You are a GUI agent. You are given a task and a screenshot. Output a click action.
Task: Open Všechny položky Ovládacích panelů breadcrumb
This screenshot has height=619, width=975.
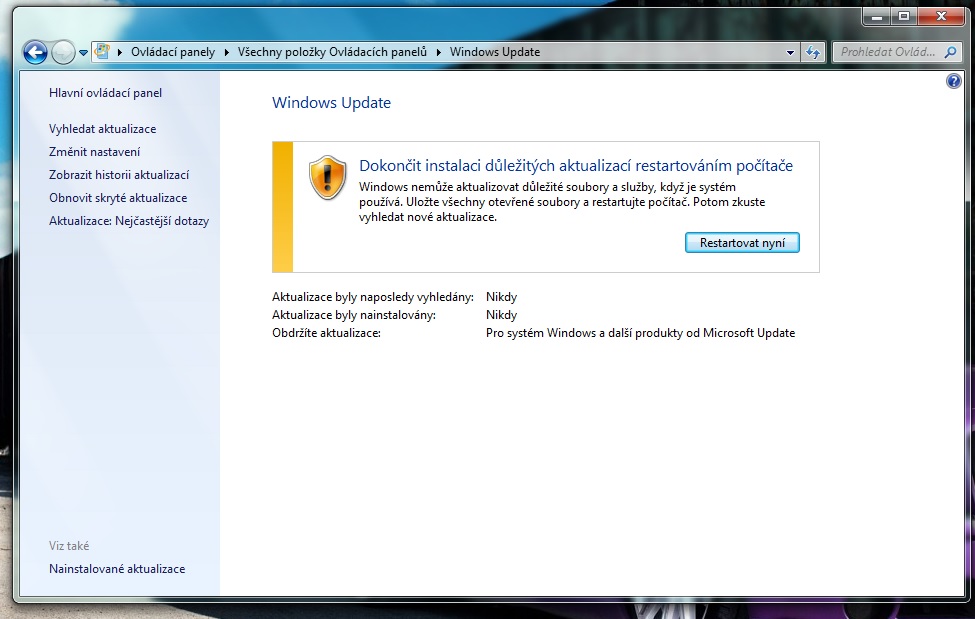(332, 52)
